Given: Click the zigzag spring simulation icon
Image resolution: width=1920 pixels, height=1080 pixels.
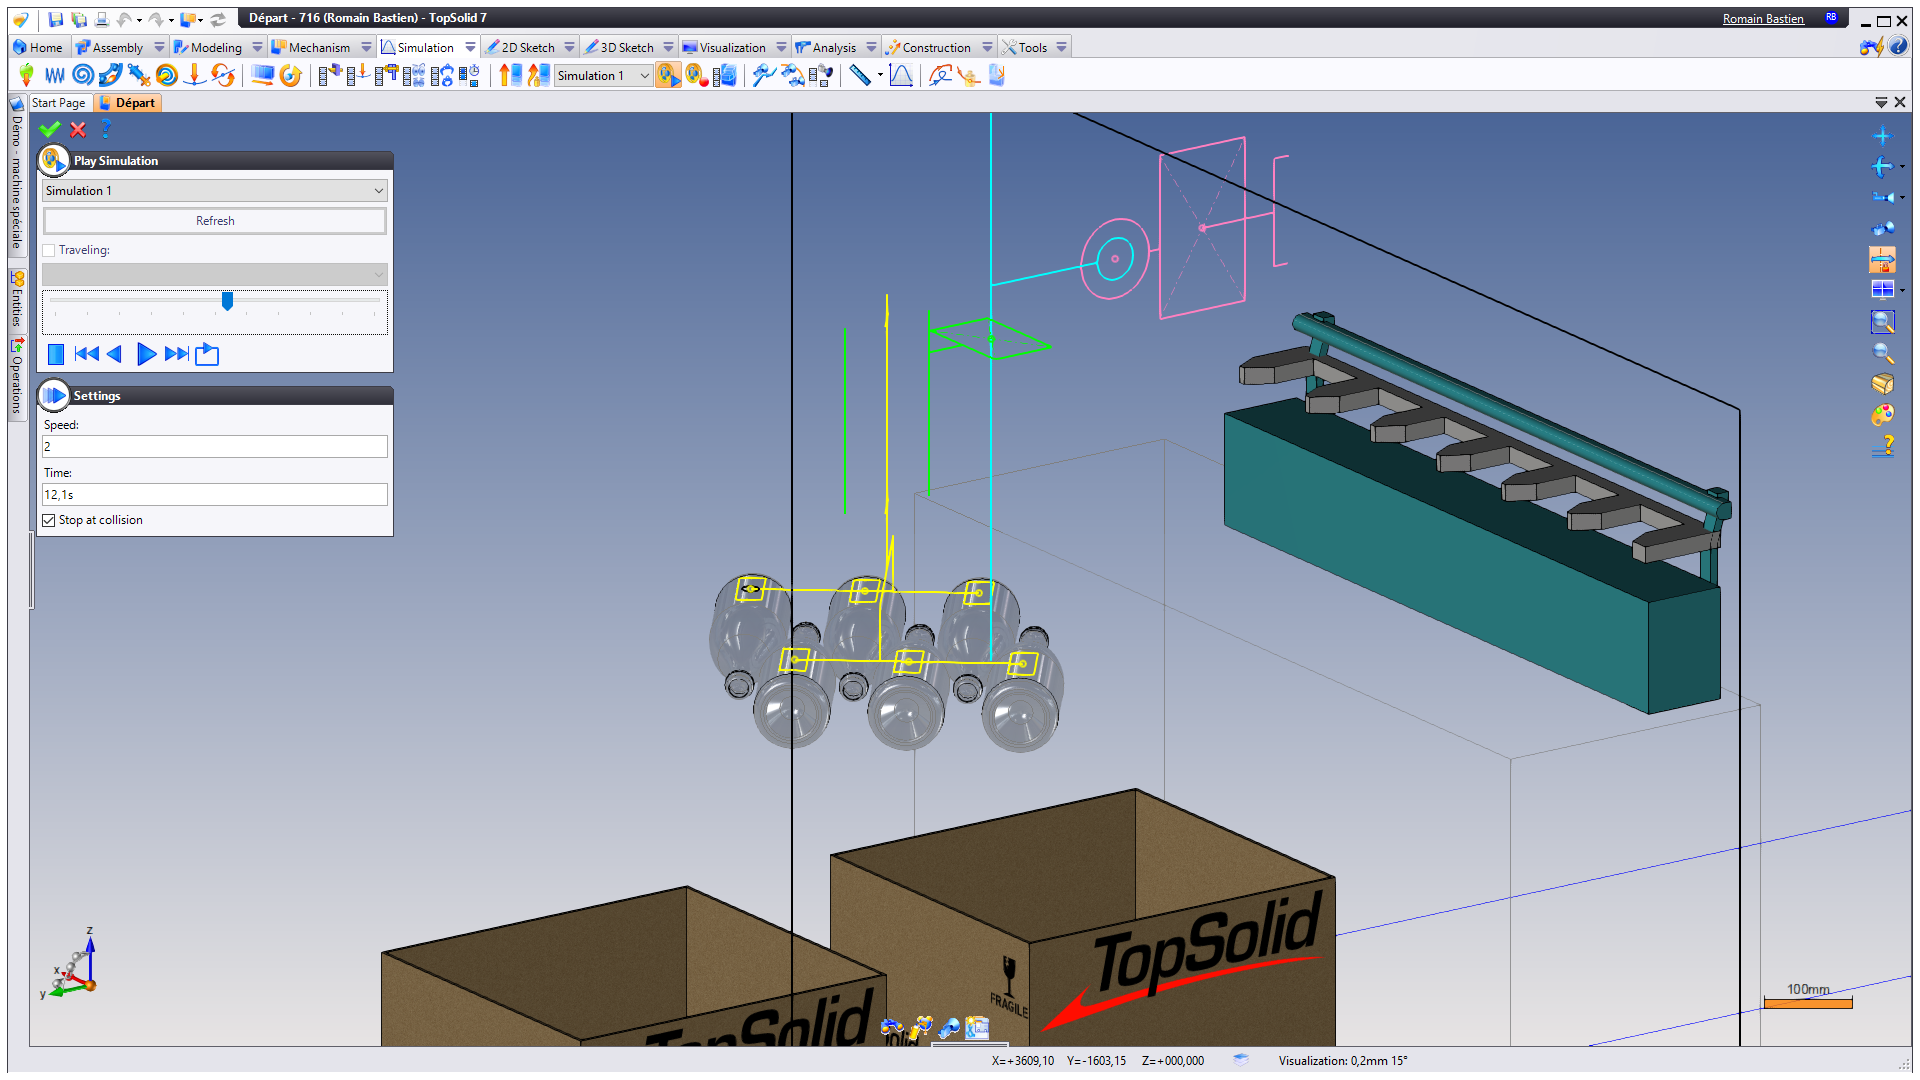Looking at the screenshot, I should coord(55,75).
